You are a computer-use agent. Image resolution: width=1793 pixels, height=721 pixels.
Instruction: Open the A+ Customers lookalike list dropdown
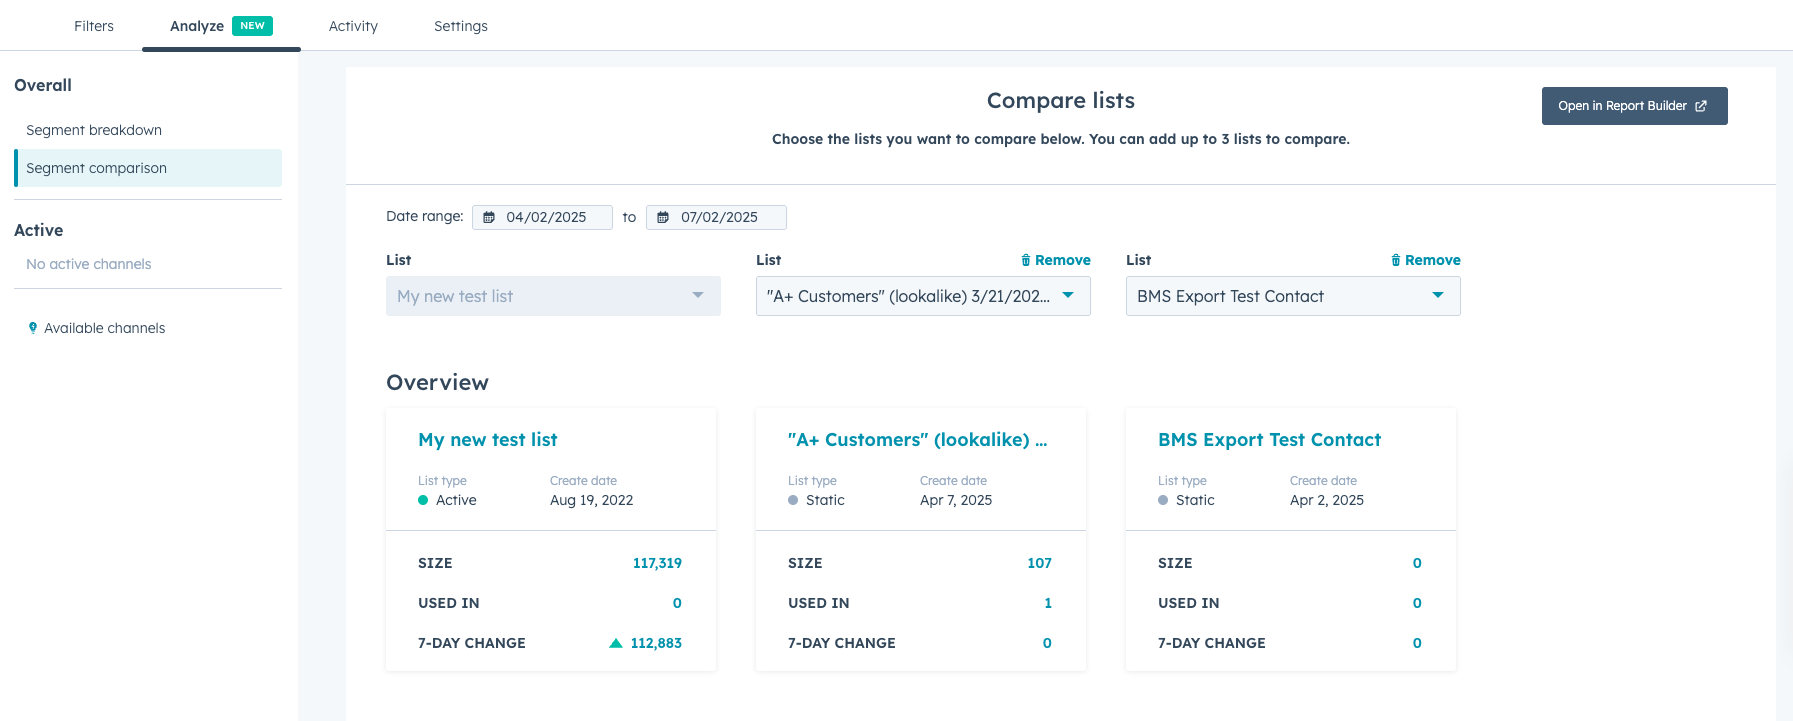[x=922, y=296]
